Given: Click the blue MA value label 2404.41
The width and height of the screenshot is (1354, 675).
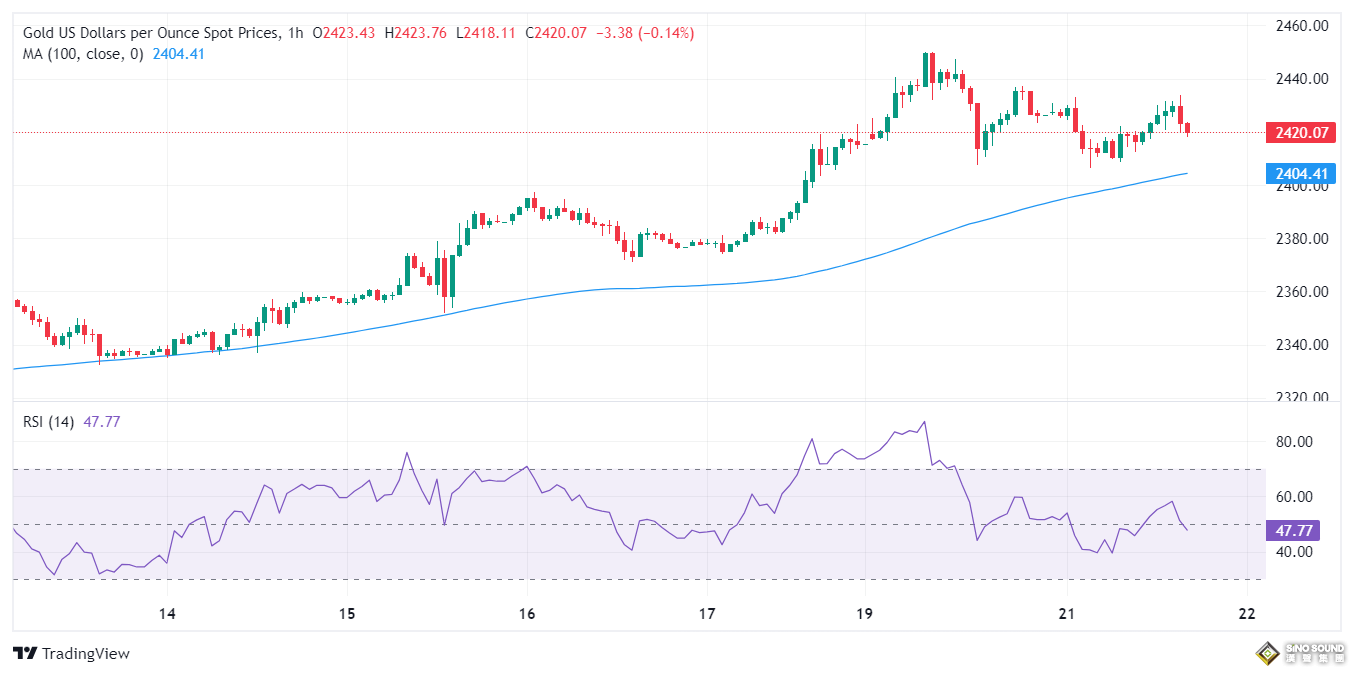Looking at the screenshot, I should coord(1300,173).
